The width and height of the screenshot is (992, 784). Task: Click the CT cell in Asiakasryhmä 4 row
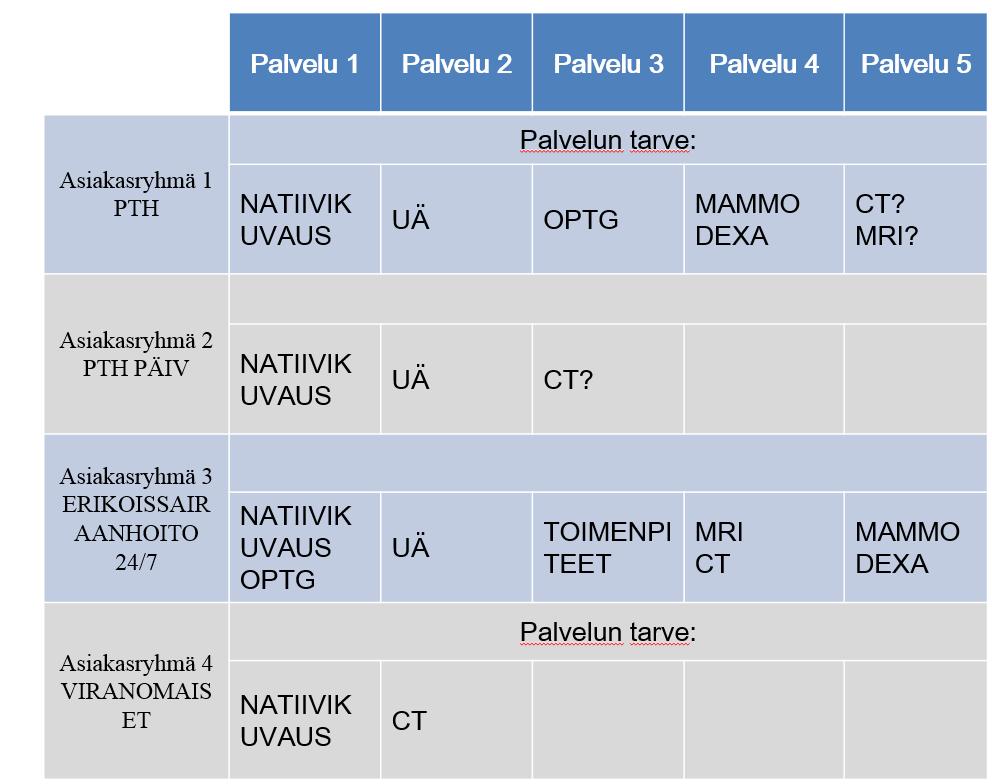point(457,720)
